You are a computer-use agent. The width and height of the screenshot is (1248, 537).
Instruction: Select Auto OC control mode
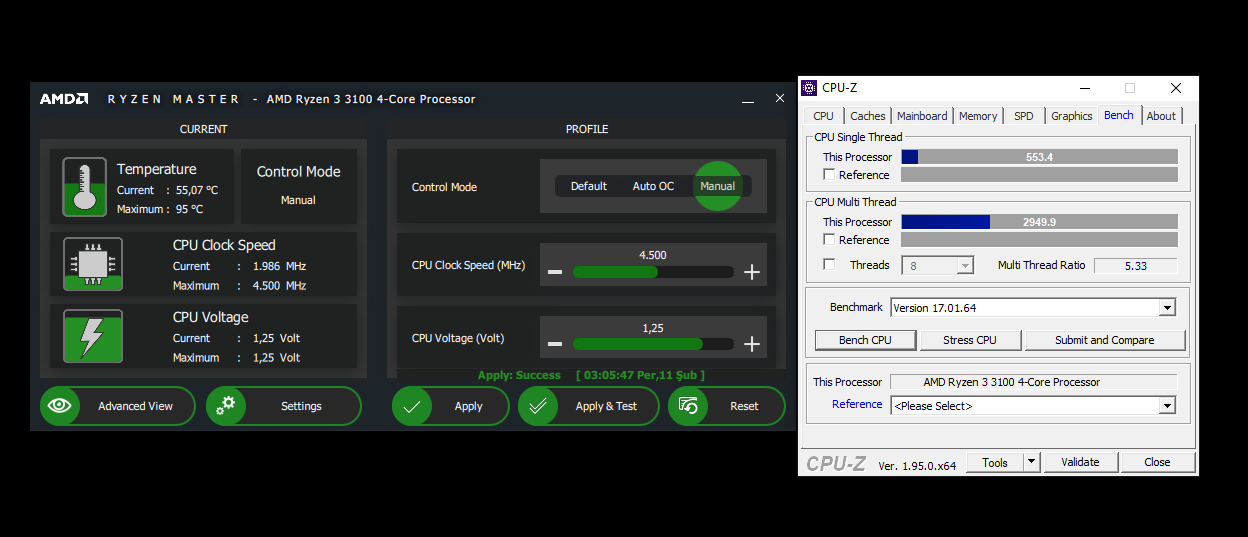coord(653,186)
